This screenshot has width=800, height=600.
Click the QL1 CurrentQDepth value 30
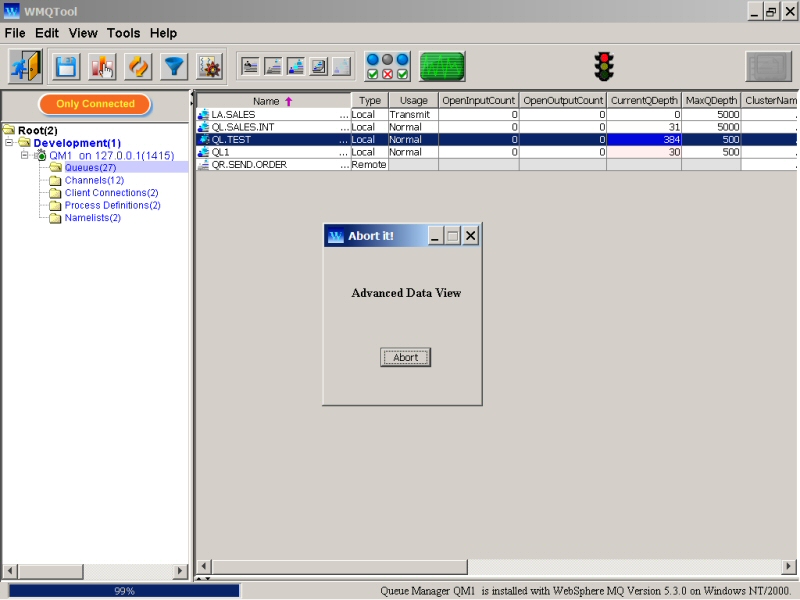pyautogui.click(x=644, y=152)
